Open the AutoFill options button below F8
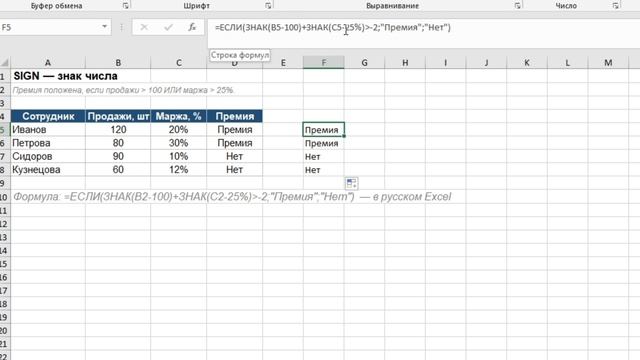Viewport: 640px width, 360px height. [x=351, y=183]
